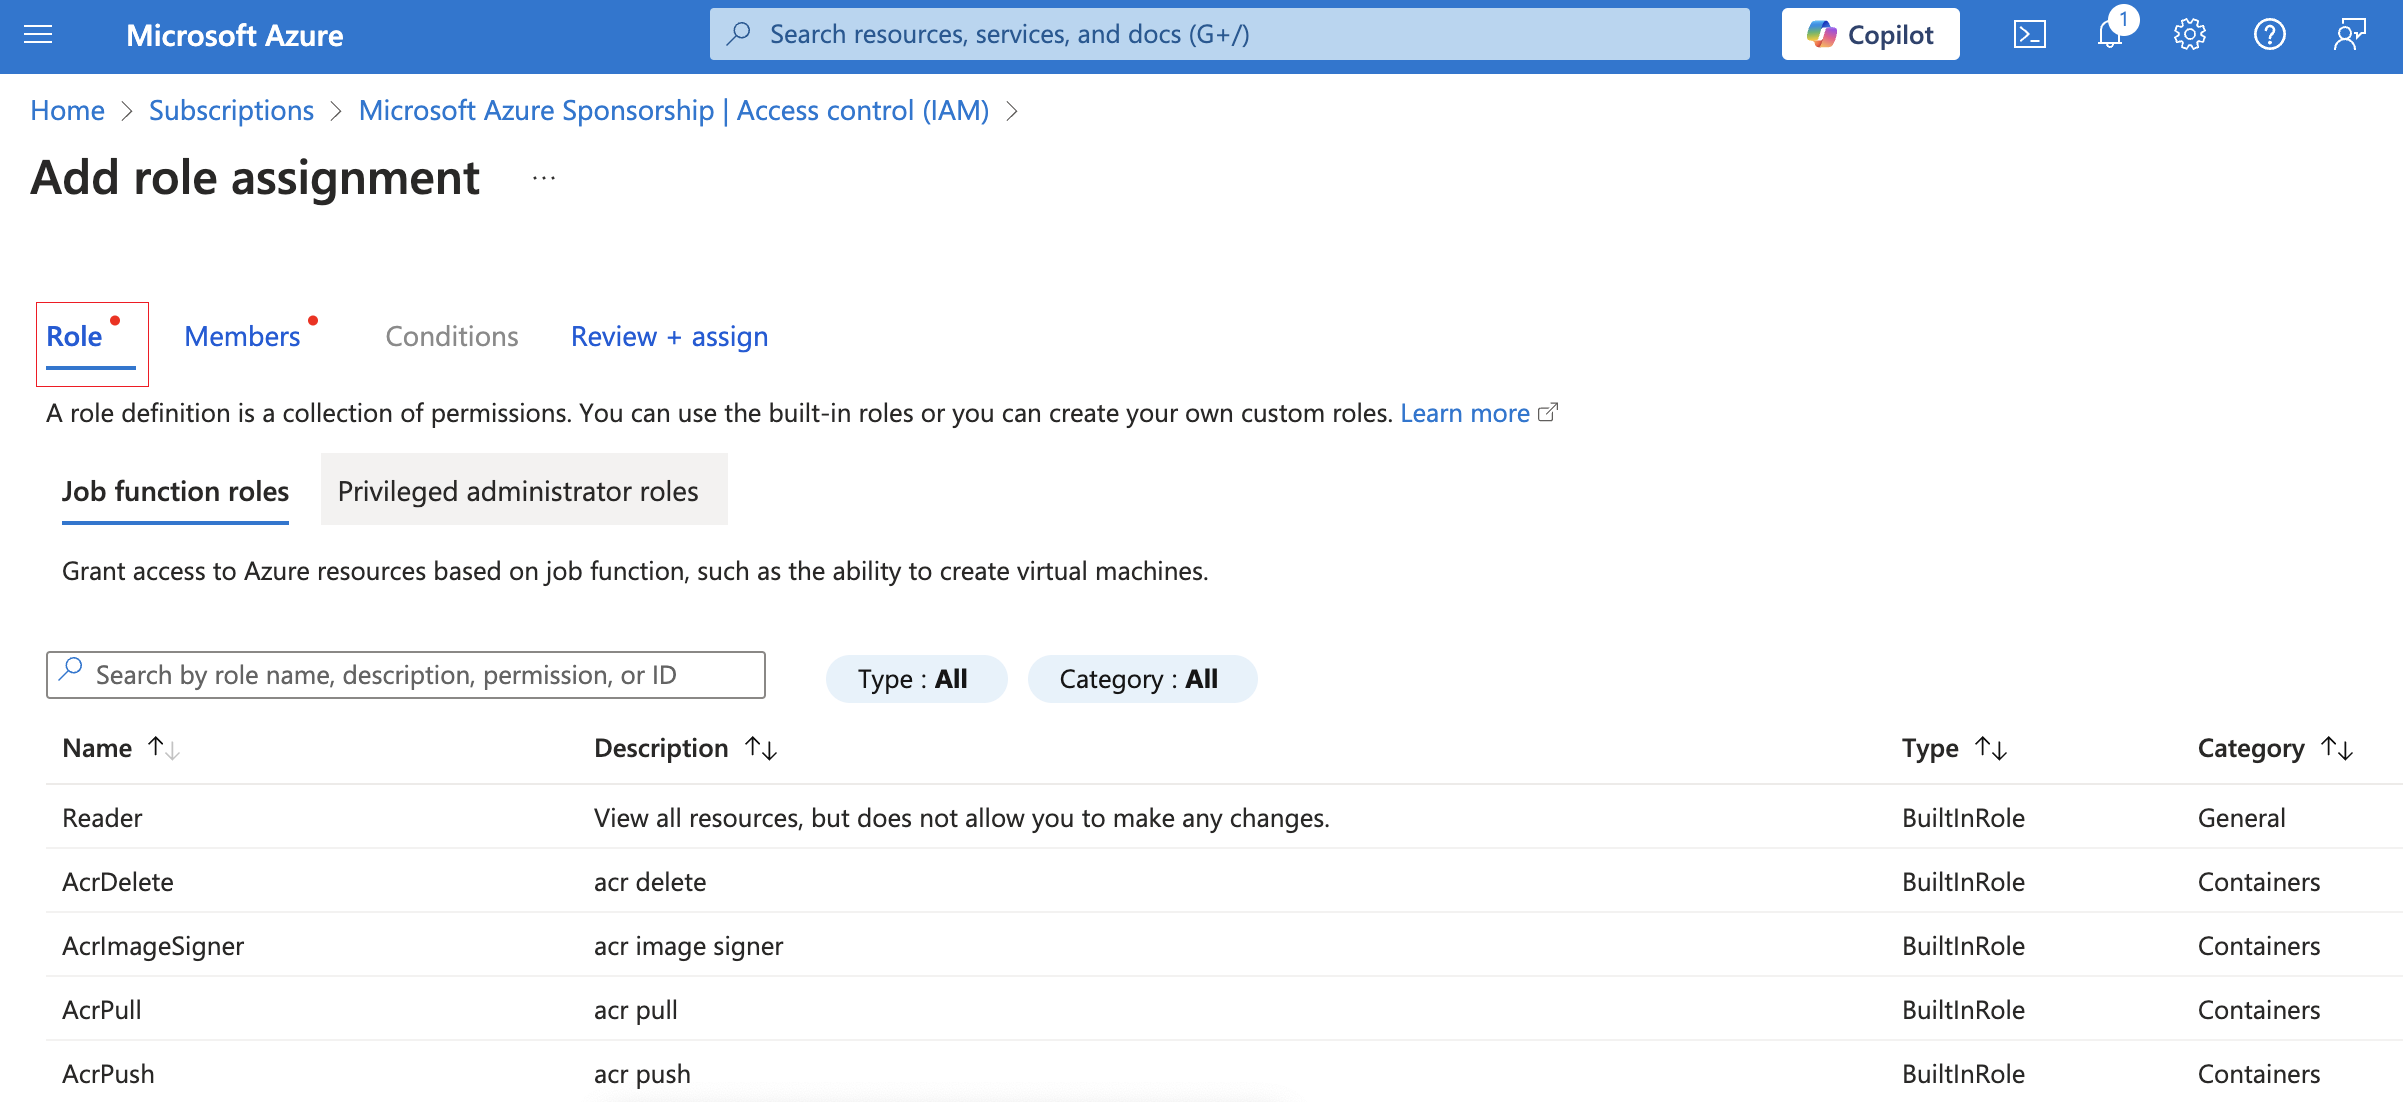The image size is (2403, 1102).
Task: Go to Review + assign tab
Action: pos(669,337)
